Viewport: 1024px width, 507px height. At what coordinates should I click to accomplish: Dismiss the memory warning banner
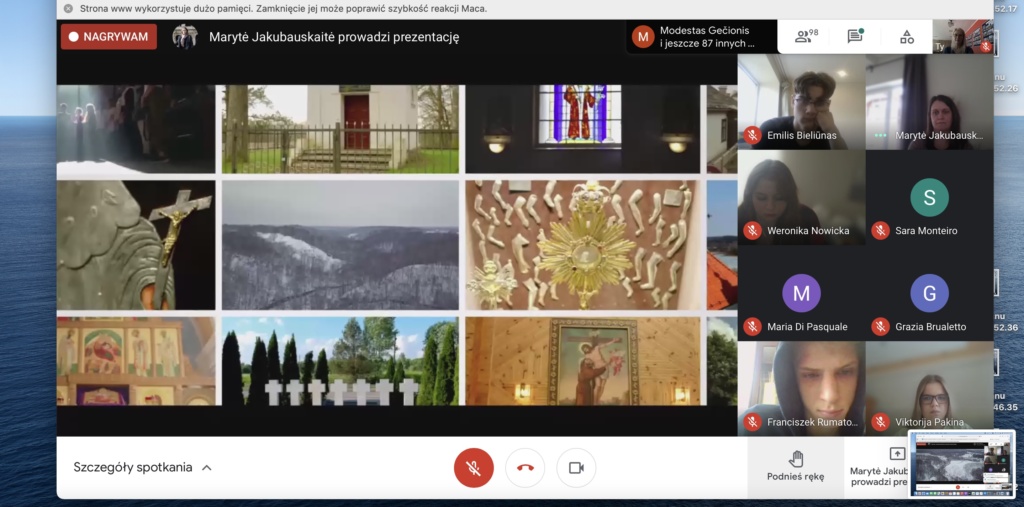68,8
